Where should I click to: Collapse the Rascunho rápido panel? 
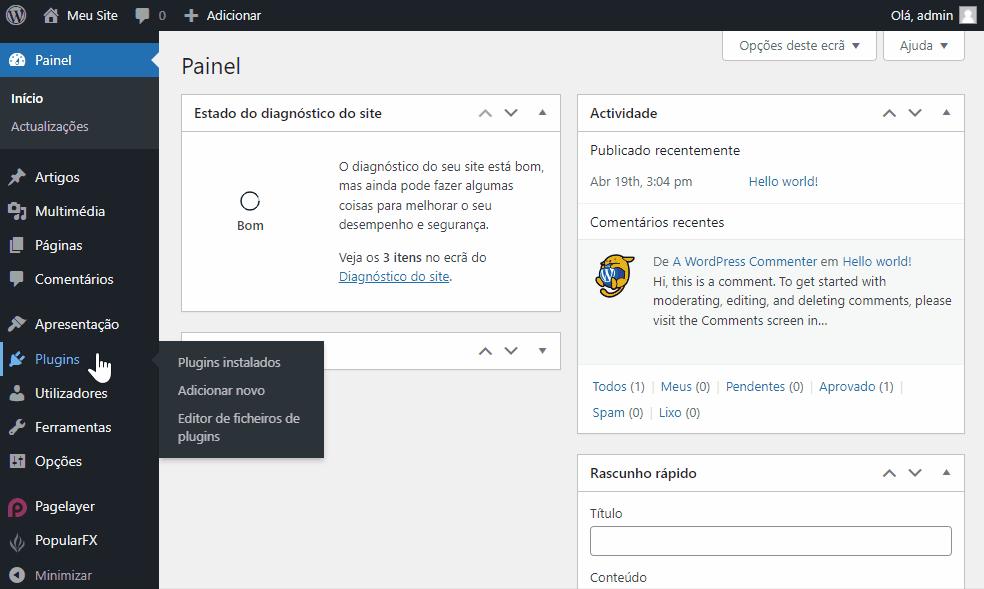946,473
